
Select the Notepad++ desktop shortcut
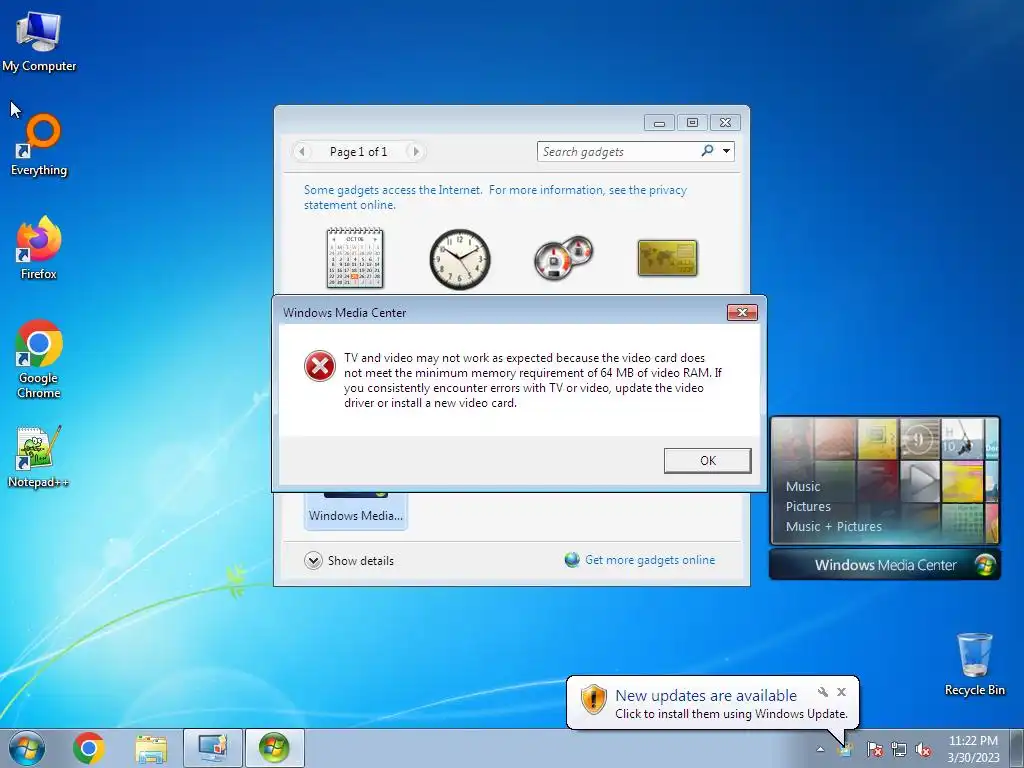[x=39, y=457]
